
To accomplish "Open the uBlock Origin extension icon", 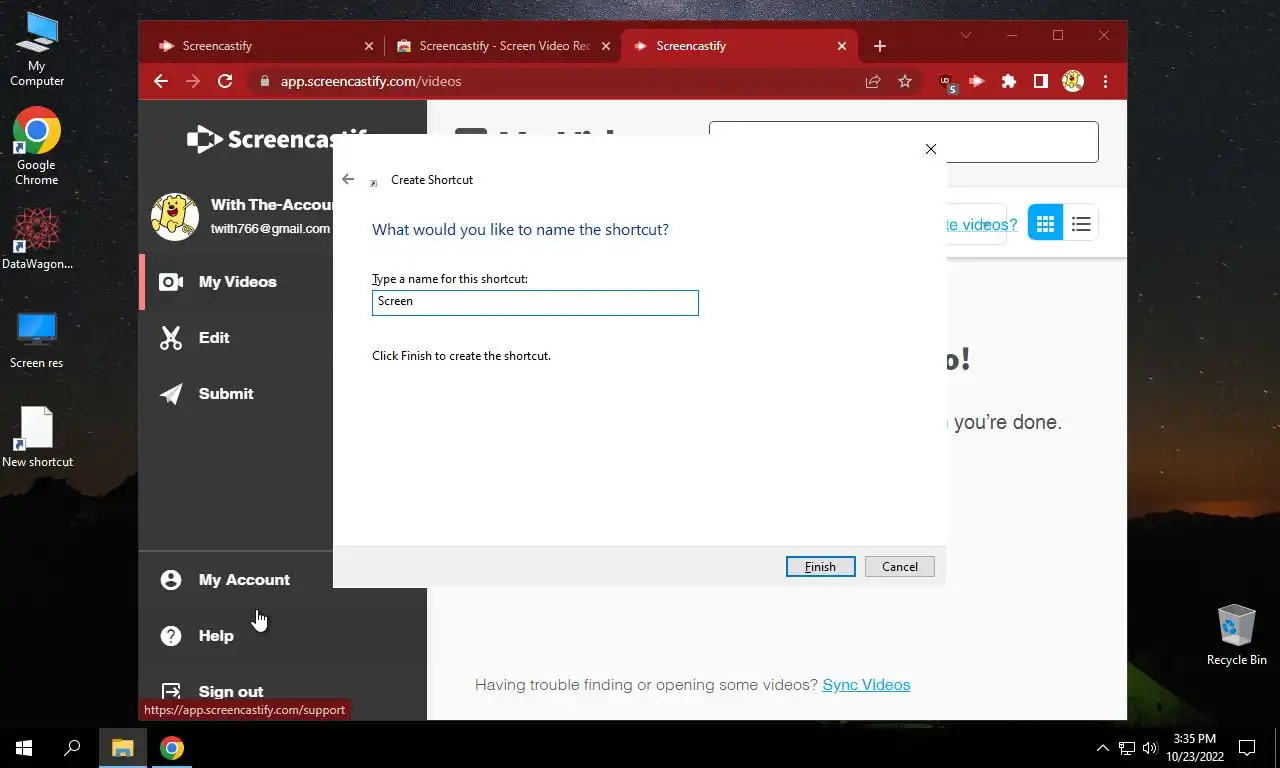I will [946, 83].
